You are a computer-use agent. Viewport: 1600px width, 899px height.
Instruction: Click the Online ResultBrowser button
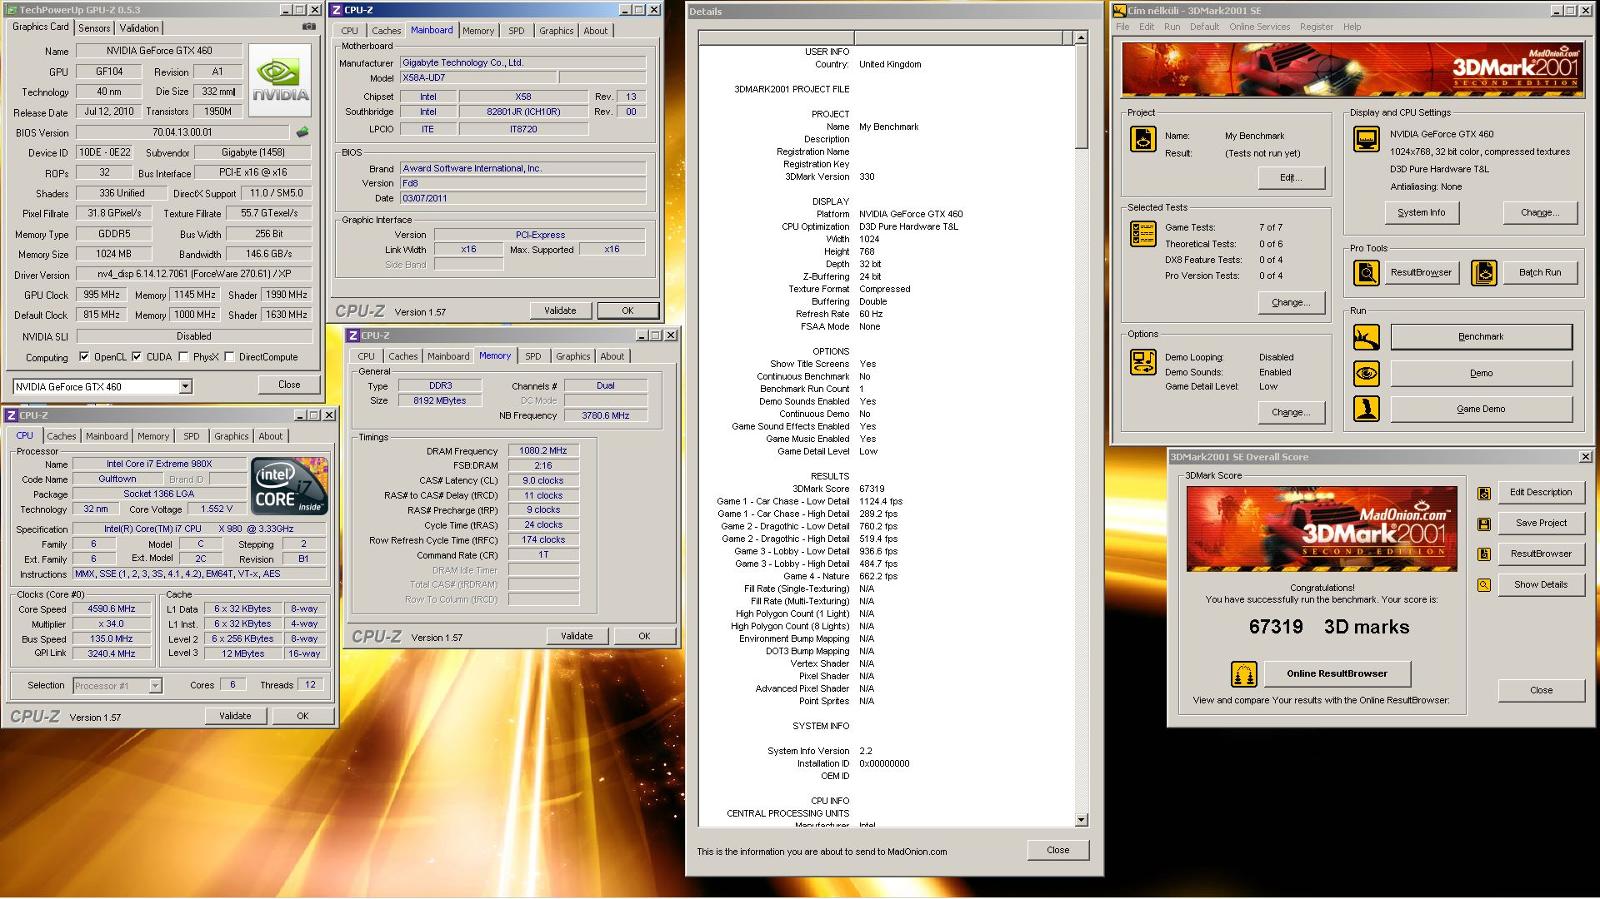(1337, 674)
